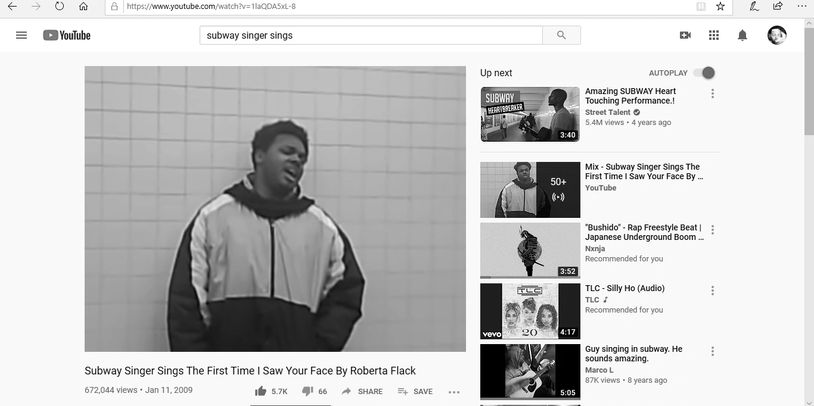The width and height of the screenshot is (814, 406).
Task: Open the create video camera icon
Action: (685, 35)
